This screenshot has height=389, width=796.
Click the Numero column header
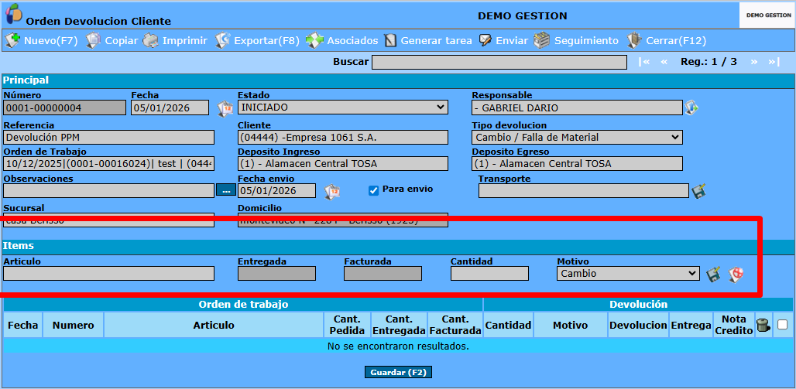(x=73, y=325)
